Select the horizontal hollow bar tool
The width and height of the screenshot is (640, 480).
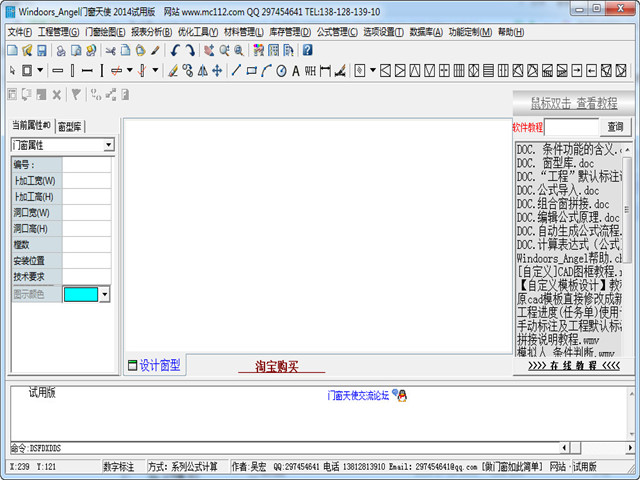pos(58,71)
